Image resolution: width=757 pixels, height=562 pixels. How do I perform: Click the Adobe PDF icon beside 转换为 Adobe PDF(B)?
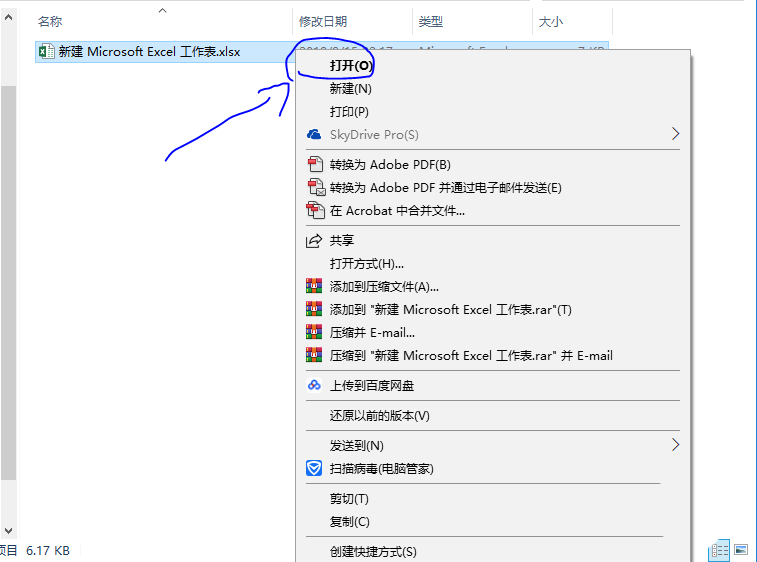[315, 164]
